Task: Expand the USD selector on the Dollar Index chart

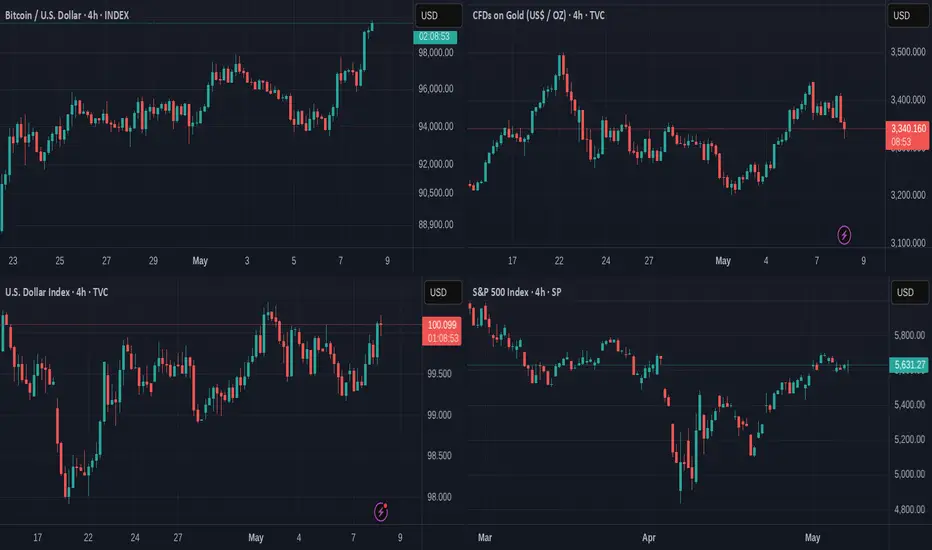Action: coord(438,293)
